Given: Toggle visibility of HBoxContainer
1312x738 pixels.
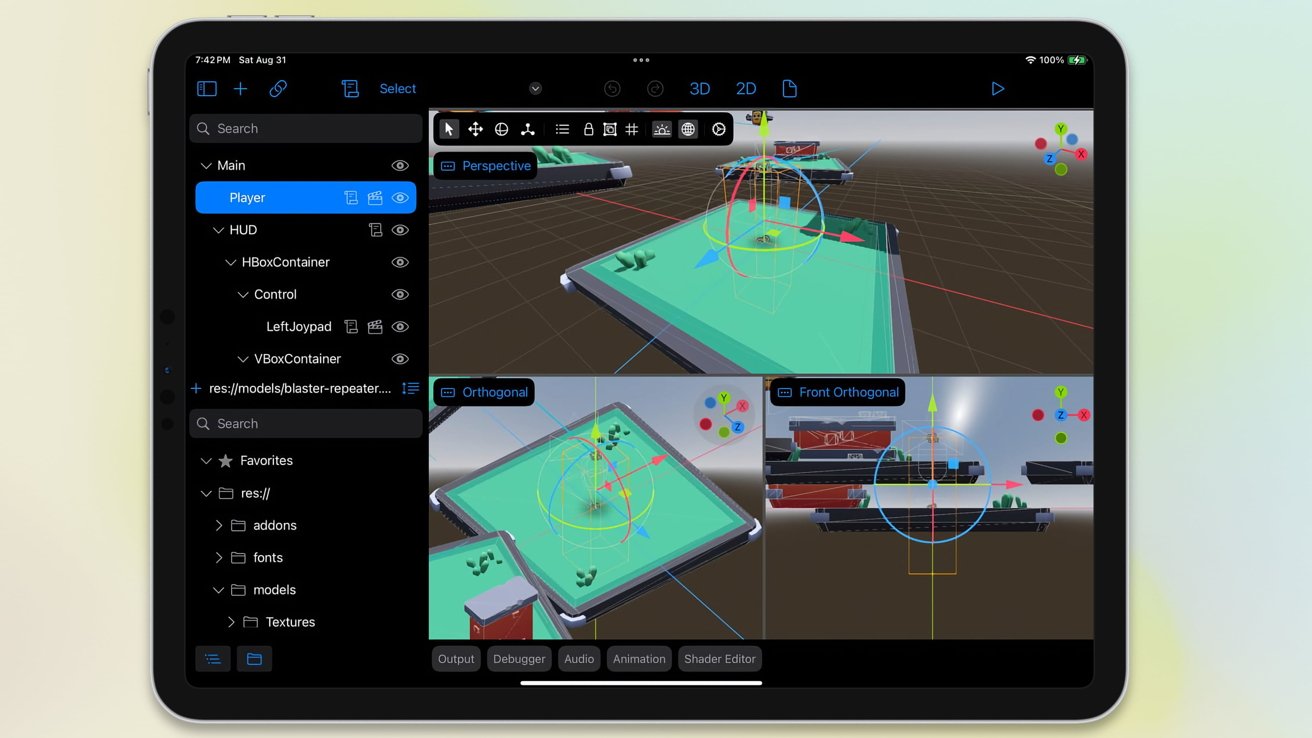Looking at the screenshot, I should click(400, 262).
